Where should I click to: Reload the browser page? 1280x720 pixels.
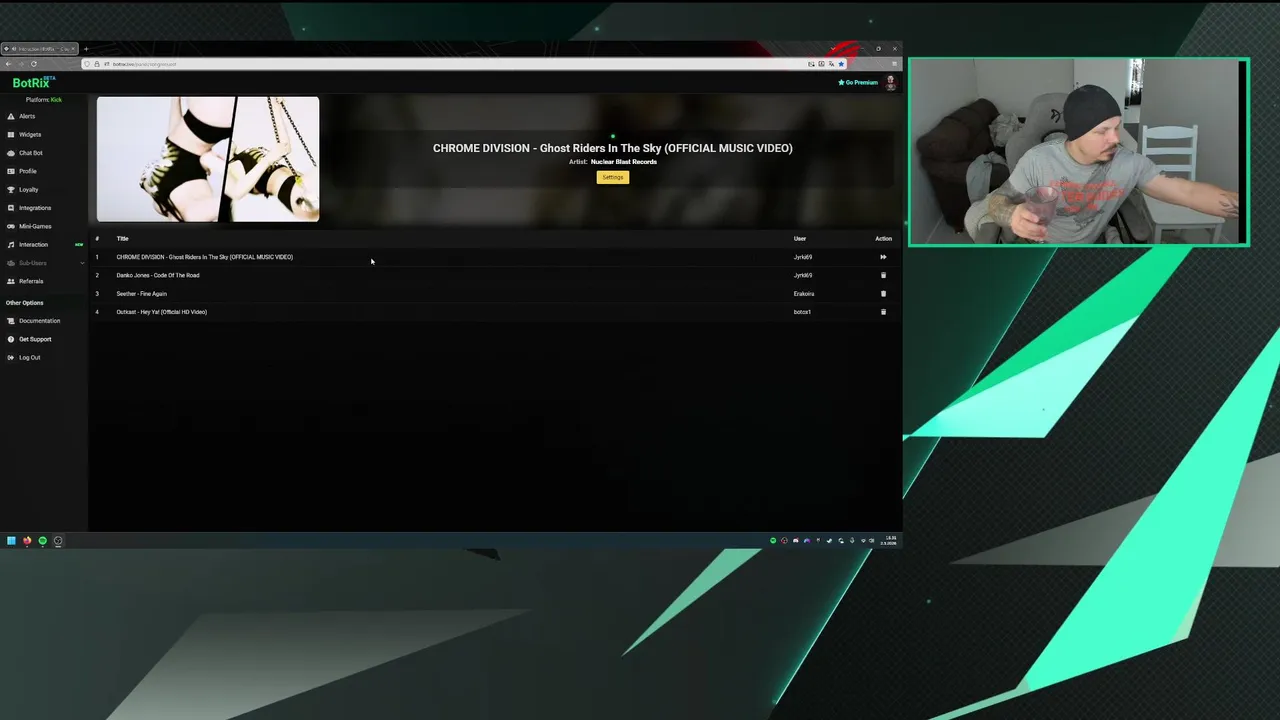tap(33, 64)
